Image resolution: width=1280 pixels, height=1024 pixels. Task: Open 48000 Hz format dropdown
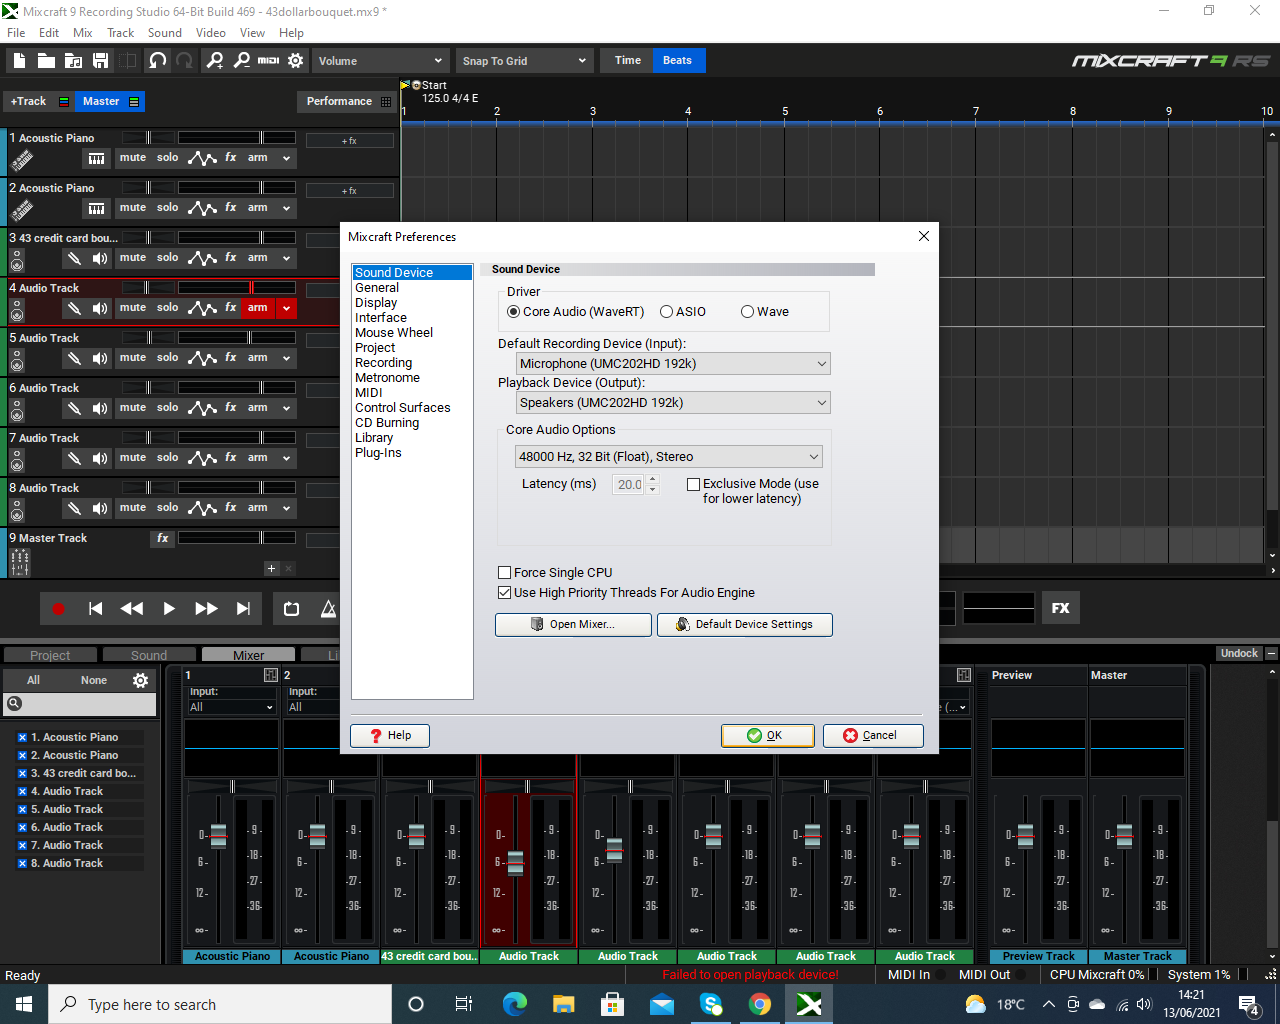tap(669, 457)
